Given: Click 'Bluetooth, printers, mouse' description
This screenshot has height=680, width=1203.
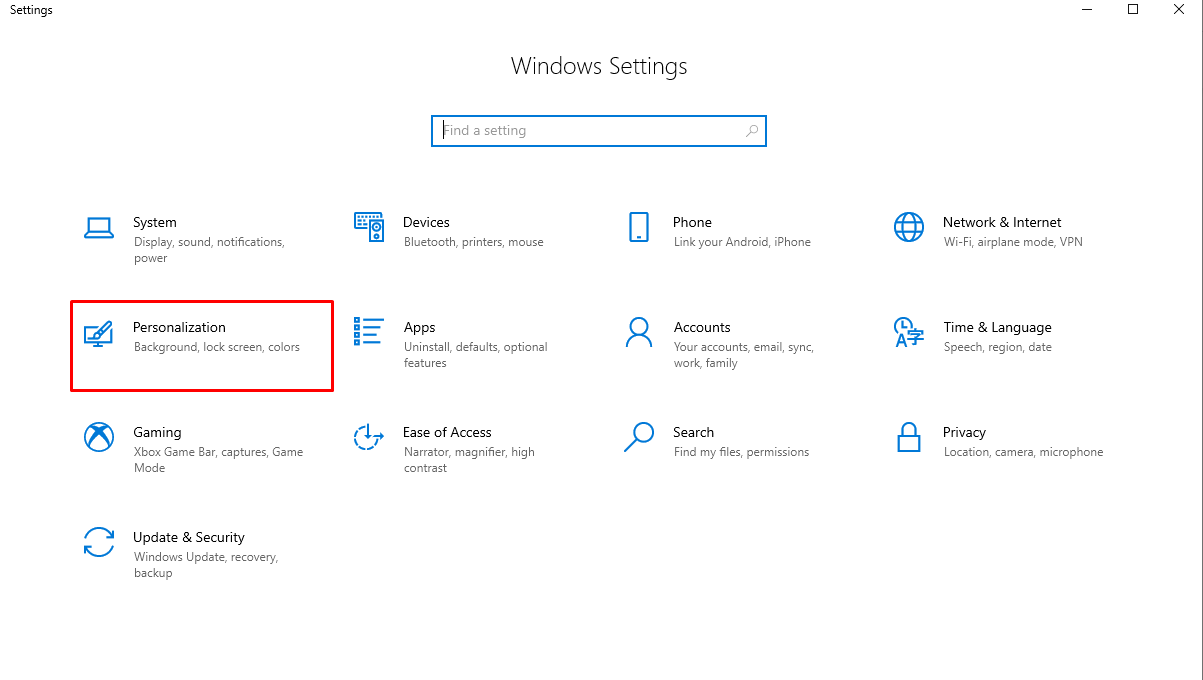Looking at the screenshot, I should tap(474, 242).
